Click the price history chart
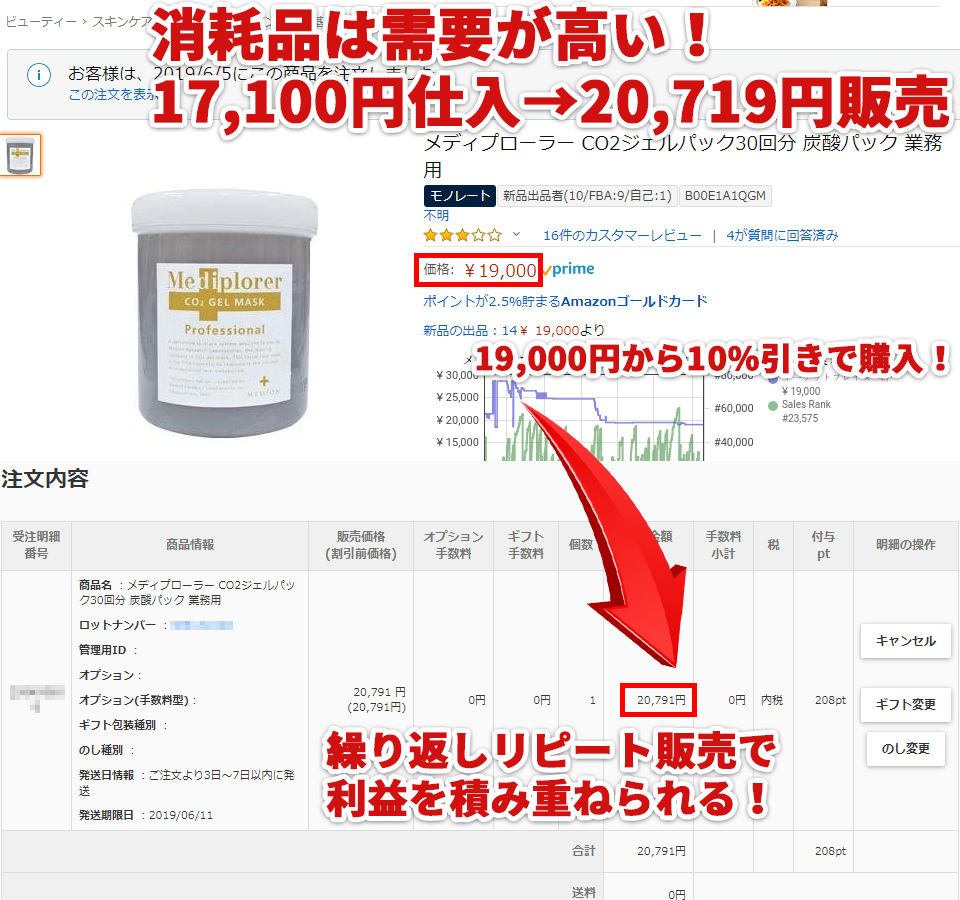Screen dimensions: 960x900 tap(594, 416)
